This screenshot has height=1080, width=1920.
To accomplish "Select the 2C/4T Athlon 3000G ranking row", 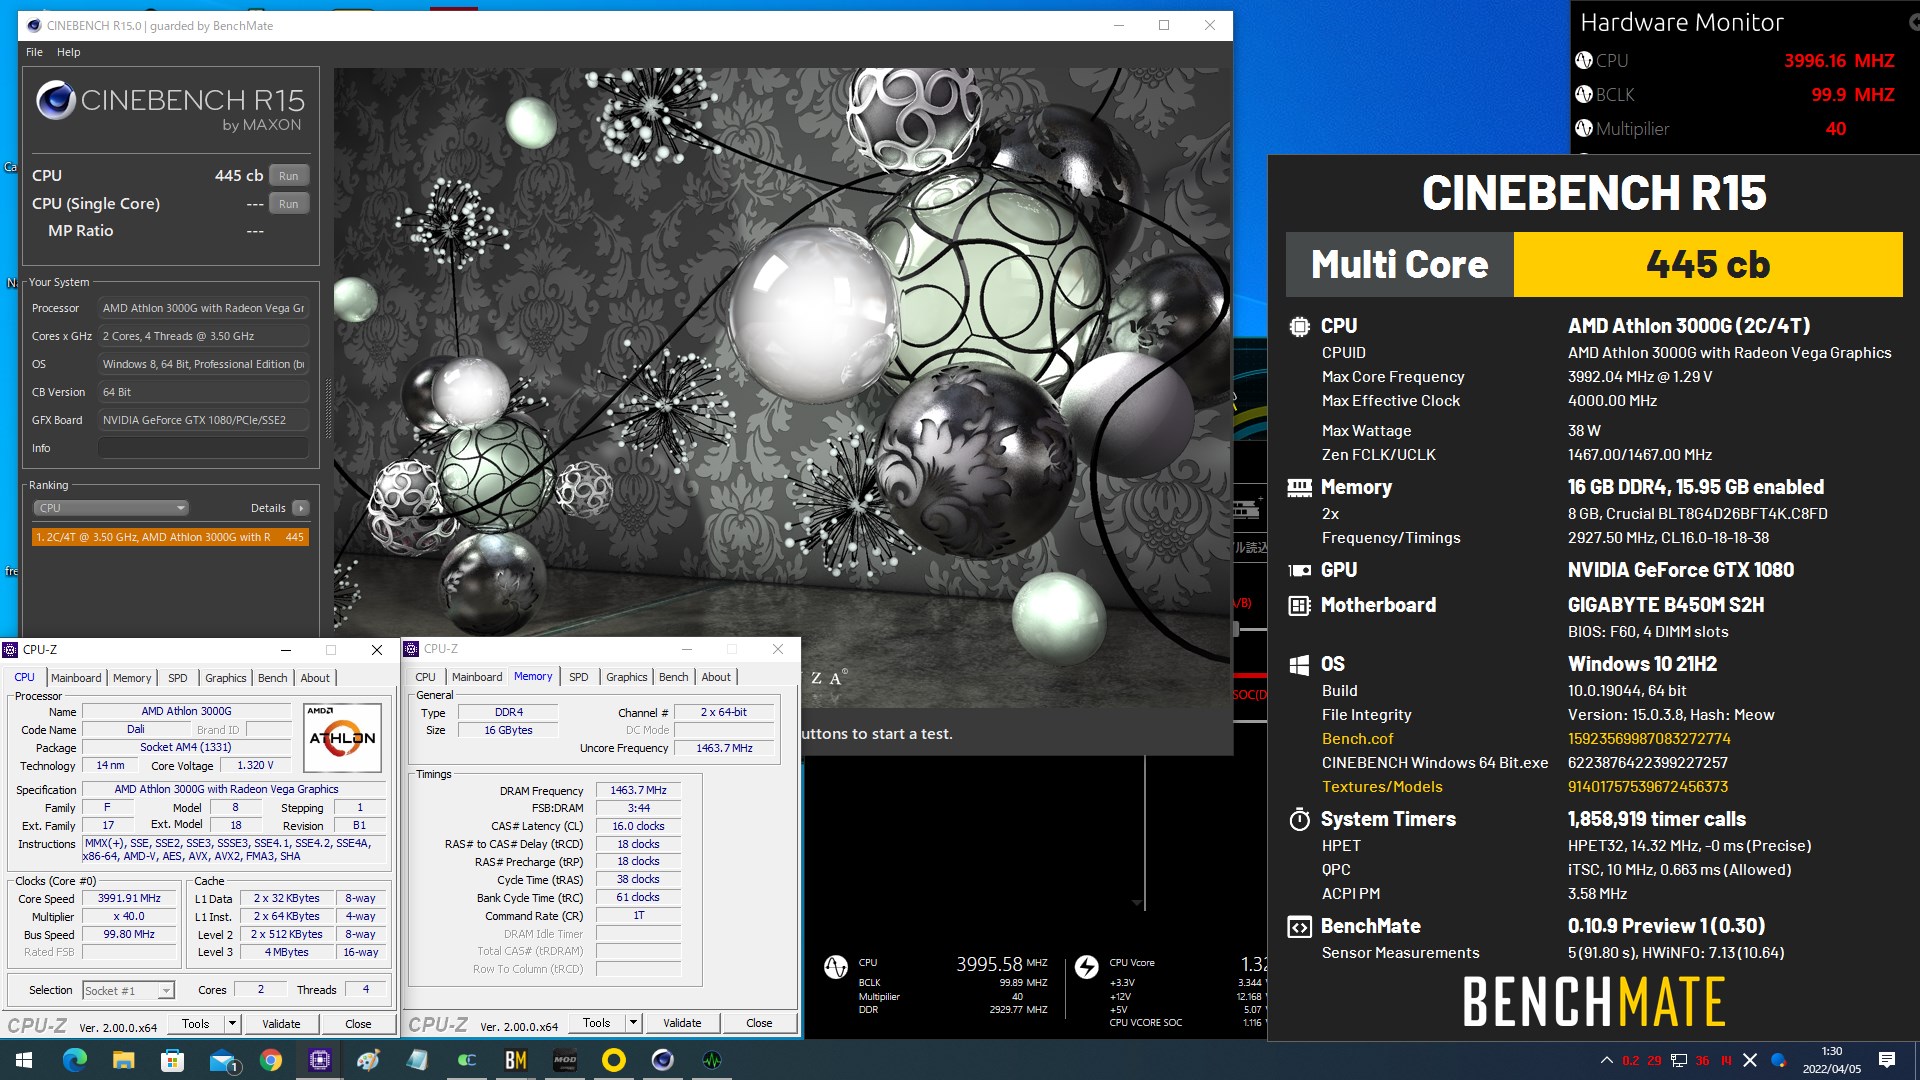I will coord(170,537).
